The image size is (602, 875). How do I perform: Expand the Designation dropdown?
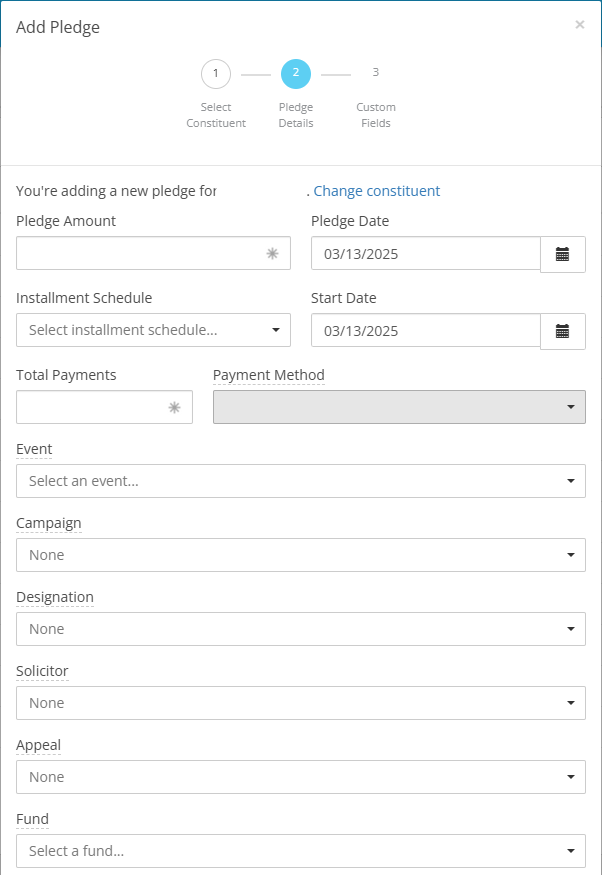point(301,629)
